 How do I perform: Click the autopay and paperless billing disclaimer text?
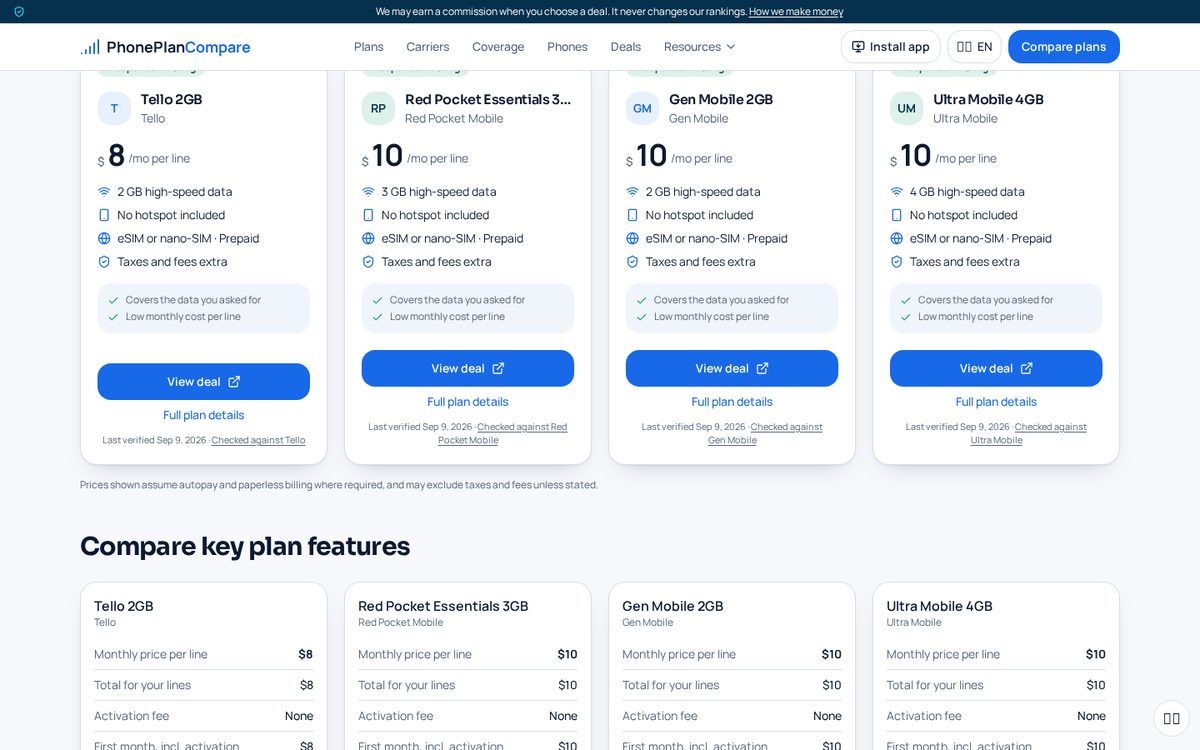(339, 485)
